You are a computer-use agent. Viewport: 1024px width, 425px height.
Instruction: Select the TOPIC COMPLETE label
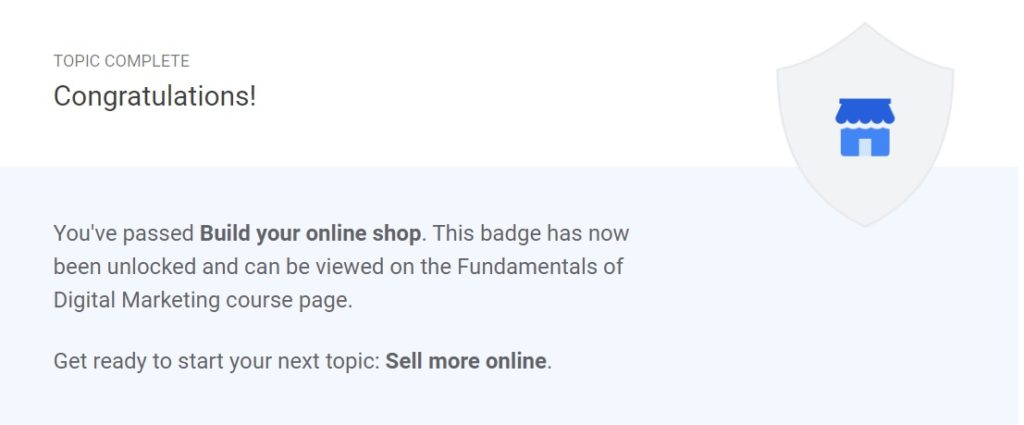pyautogui.click(x=121, y=61)
